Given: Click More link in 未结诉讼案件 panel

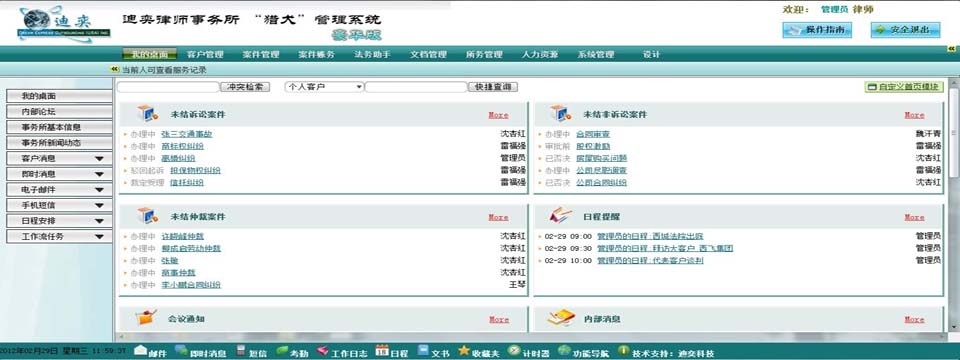Looking at the screenshot, I should pos(498,115).
